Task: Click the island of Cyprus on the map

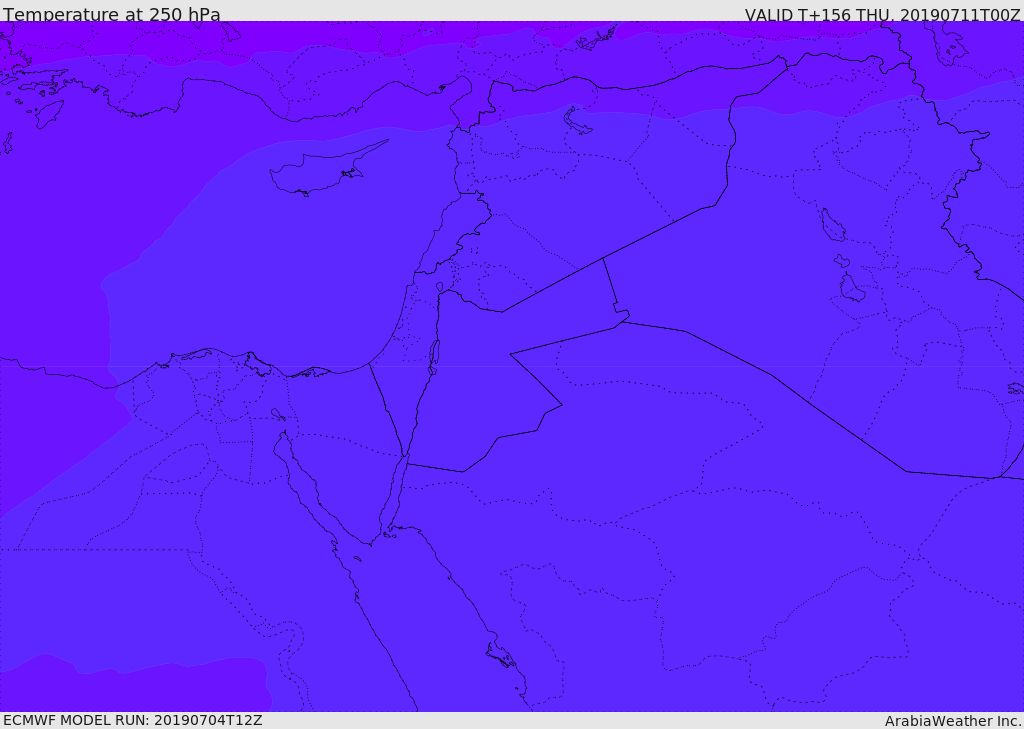Action: 320,171
